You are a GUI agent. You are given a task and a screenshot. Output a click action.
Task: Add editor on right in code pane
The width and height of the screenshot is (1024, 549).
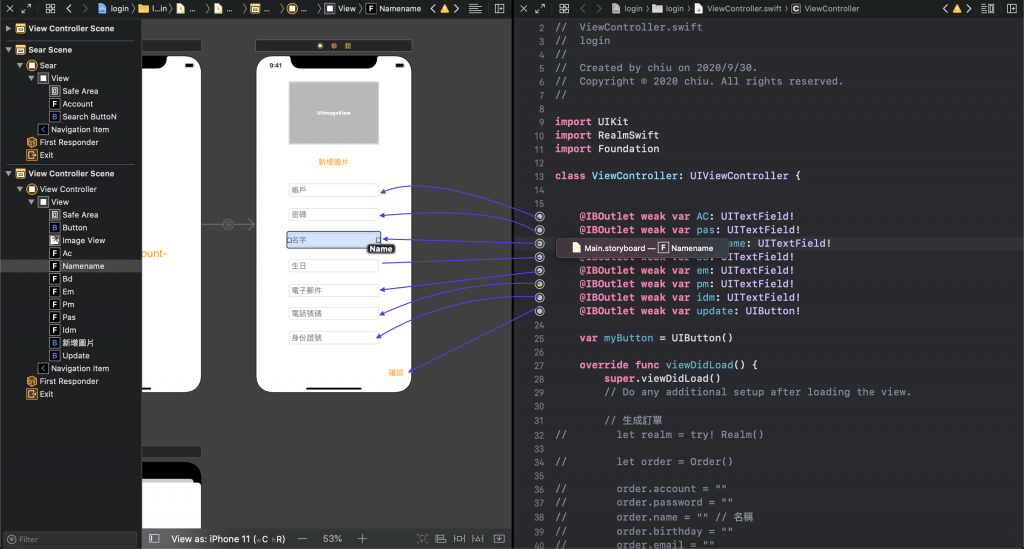click(x=1012, y=8)
